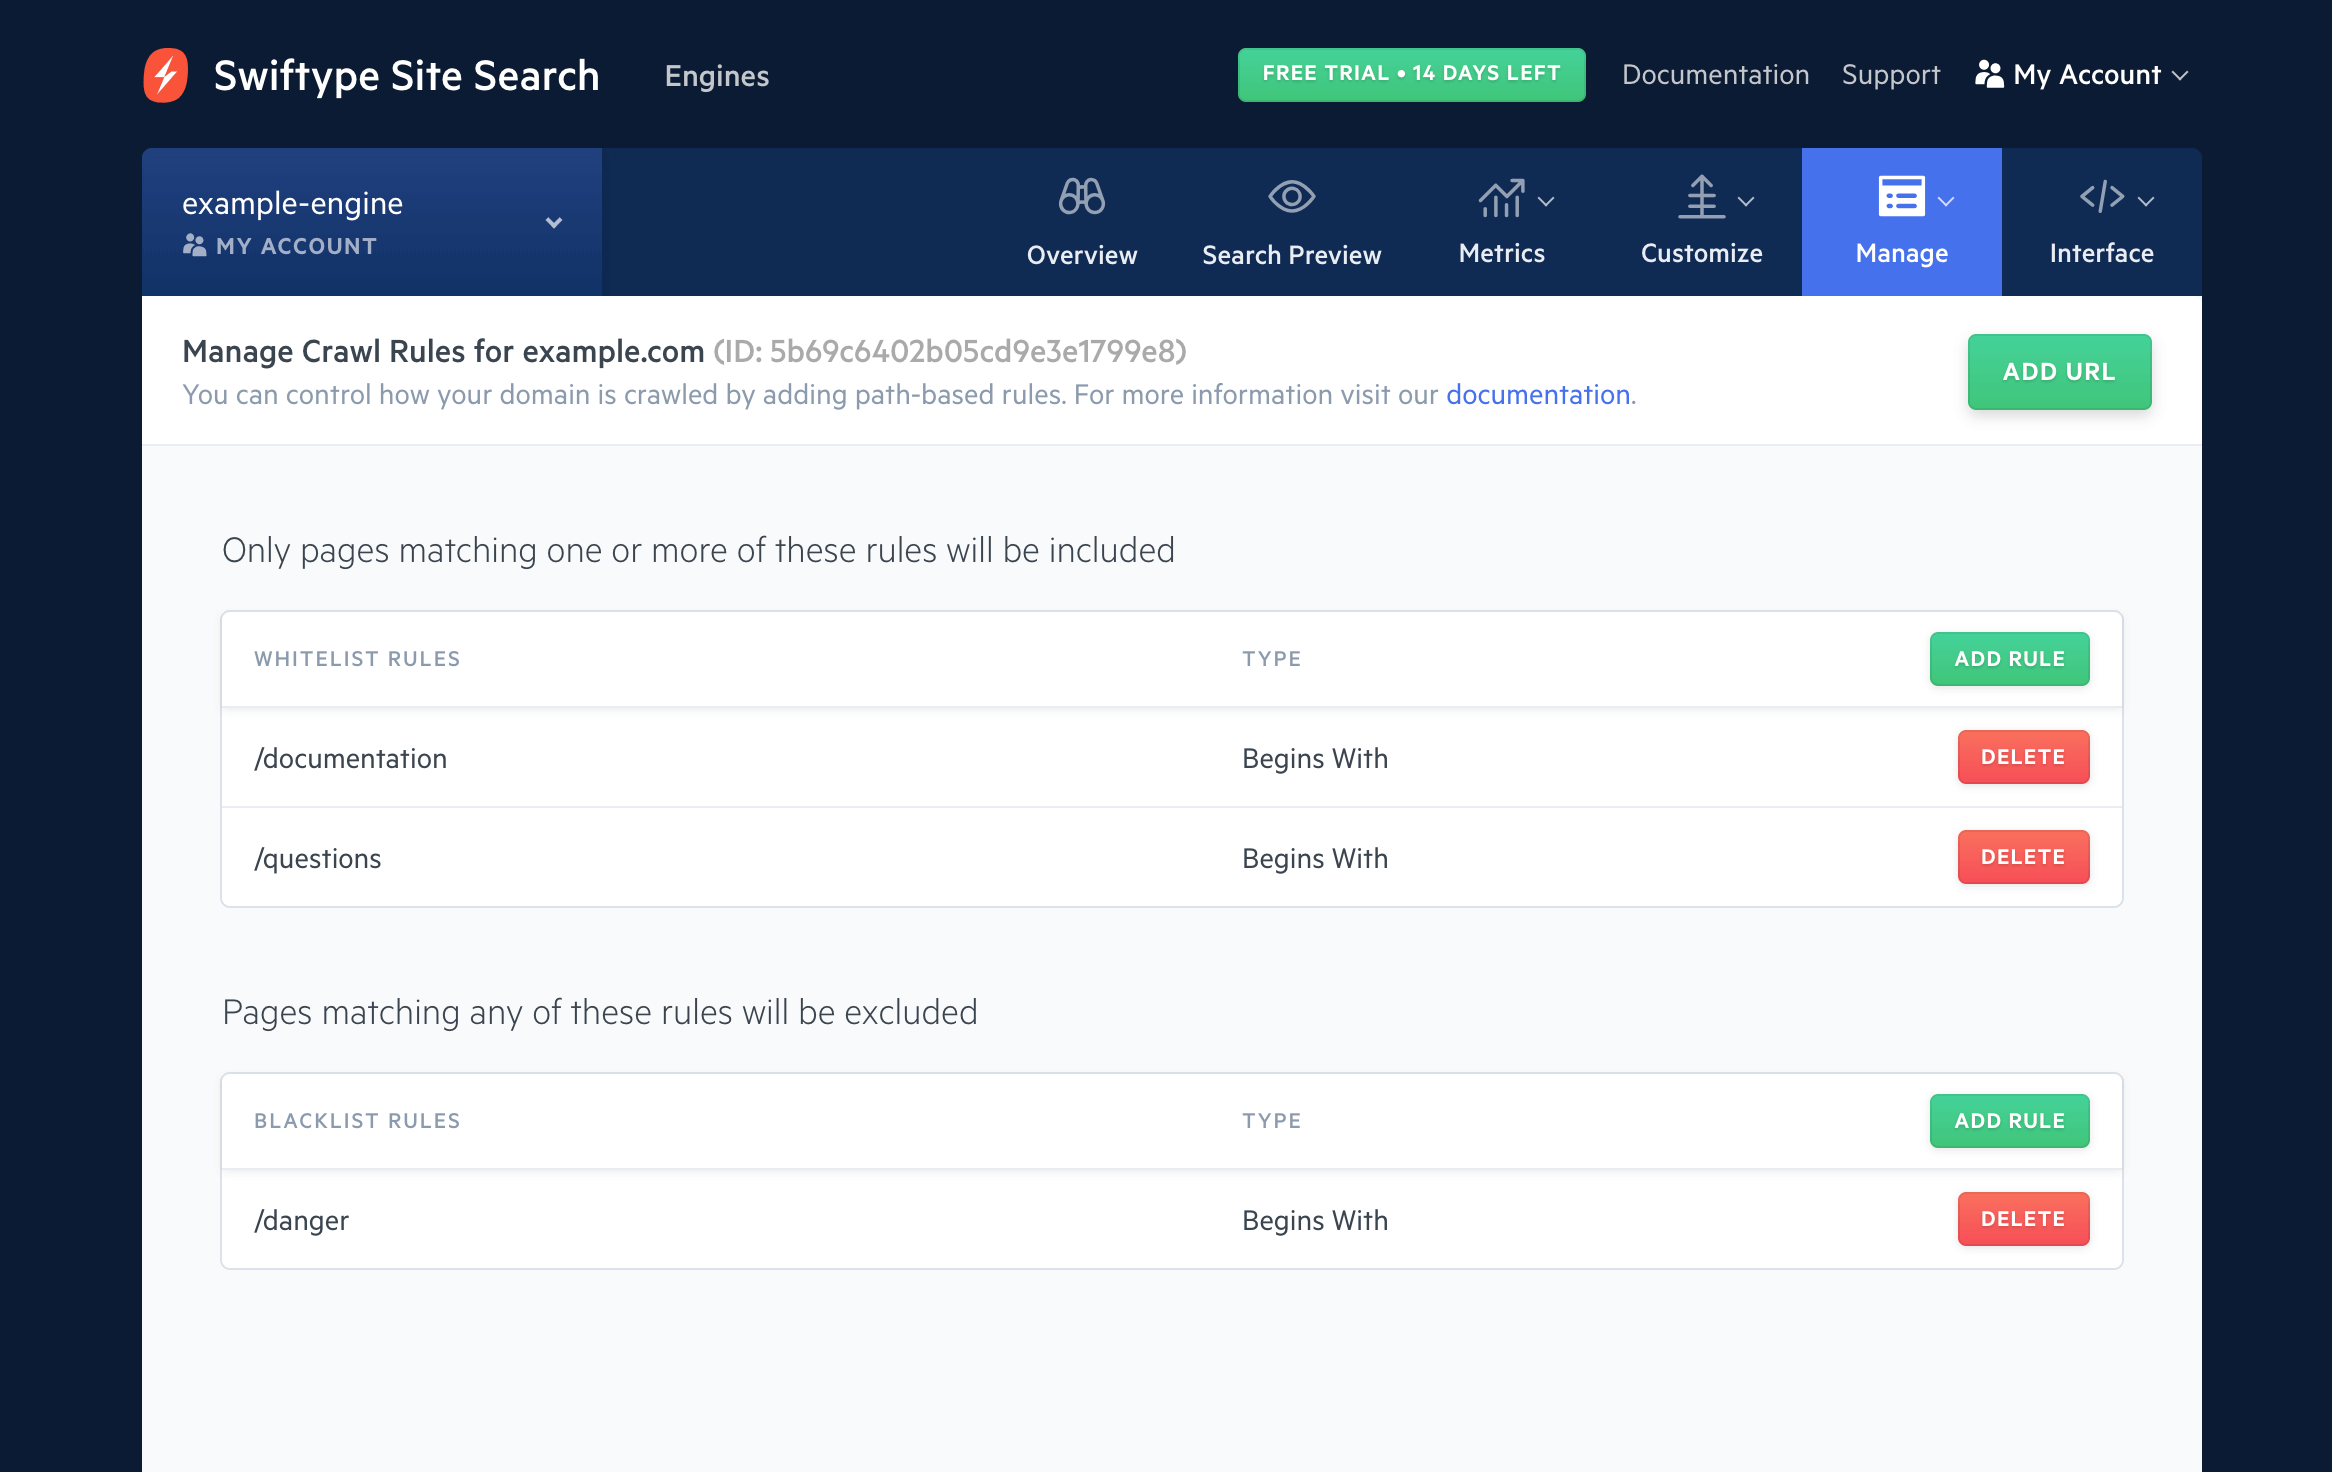Open the Customize tab label
2332x1472 pixels.
(1701, 253)
